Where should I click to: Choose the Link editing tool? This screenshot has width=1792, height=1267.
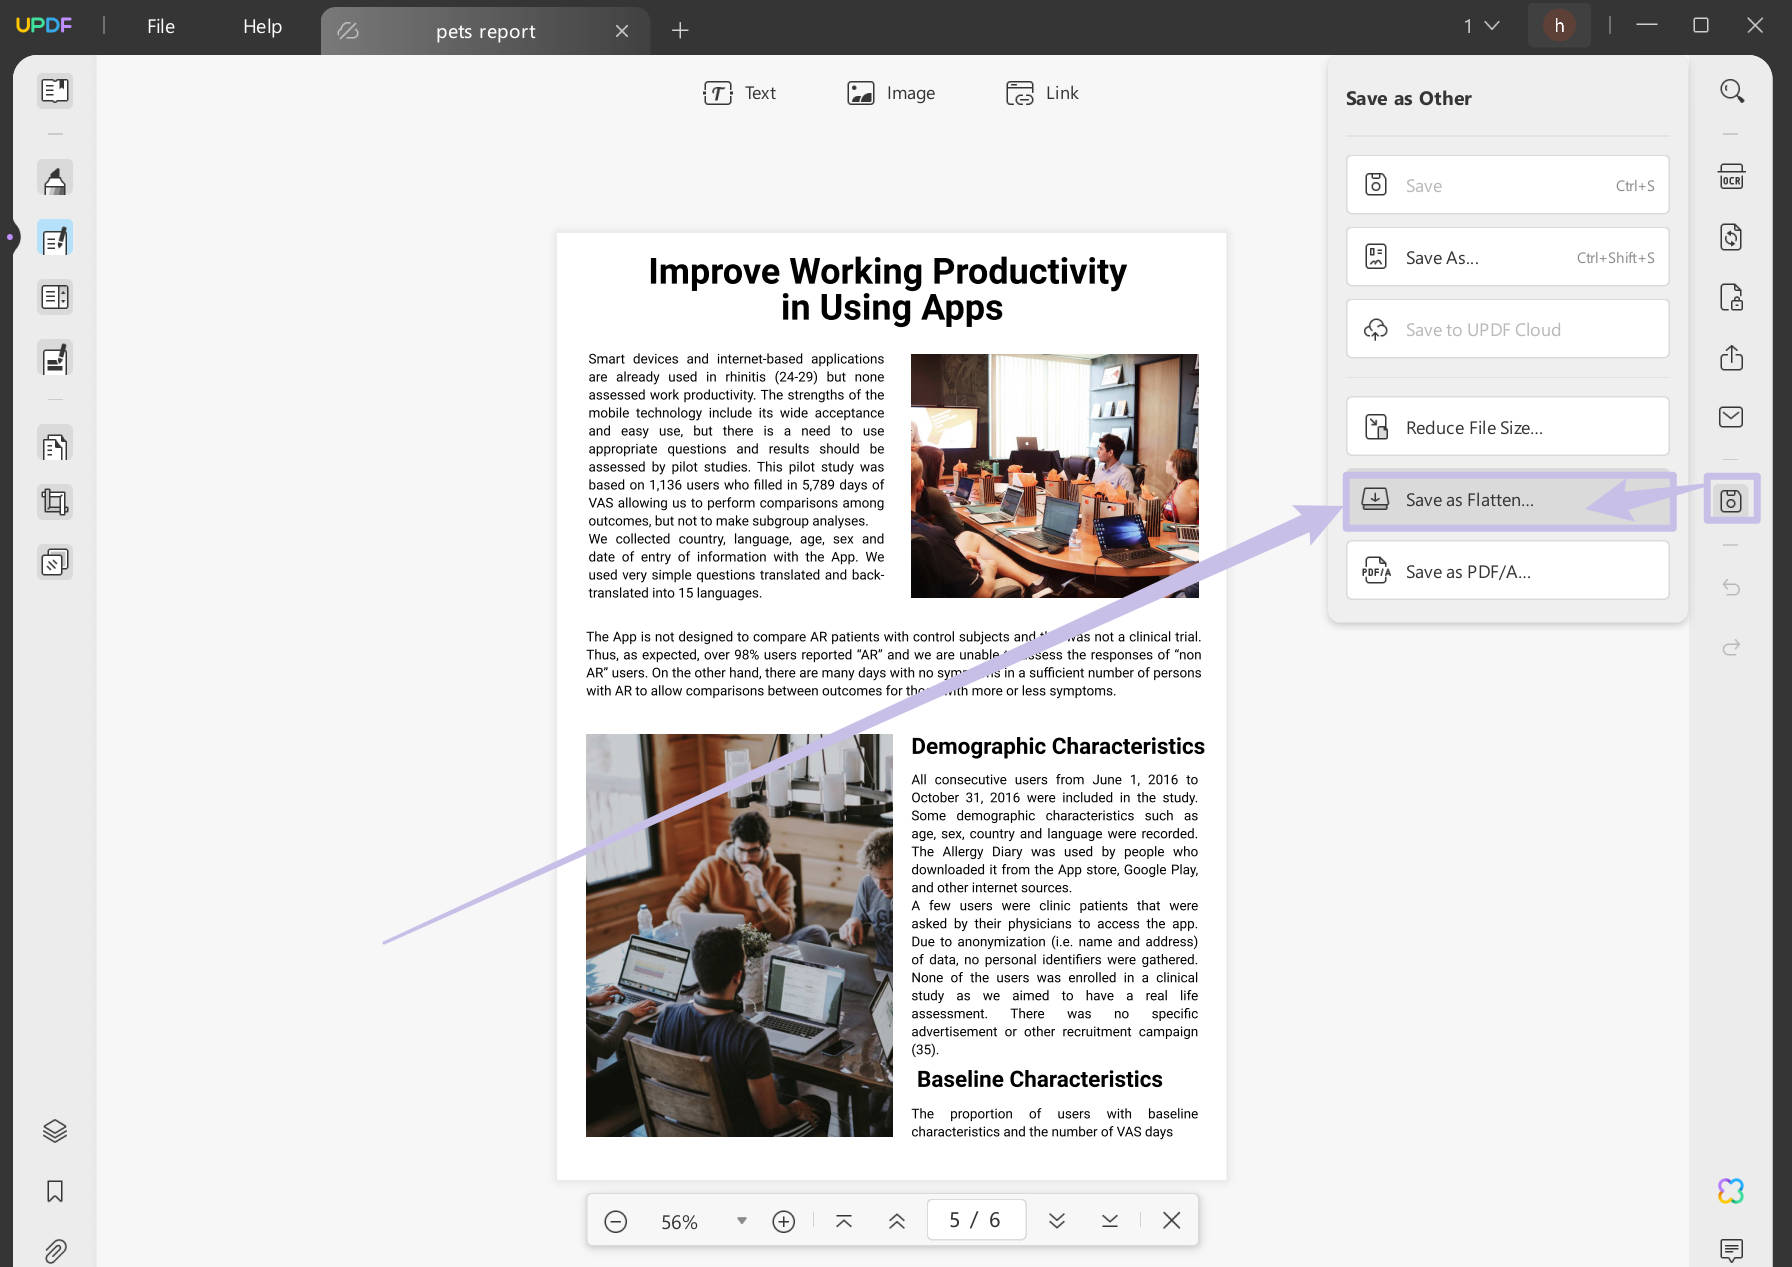pyautogui.click(x=1042, y=93)
